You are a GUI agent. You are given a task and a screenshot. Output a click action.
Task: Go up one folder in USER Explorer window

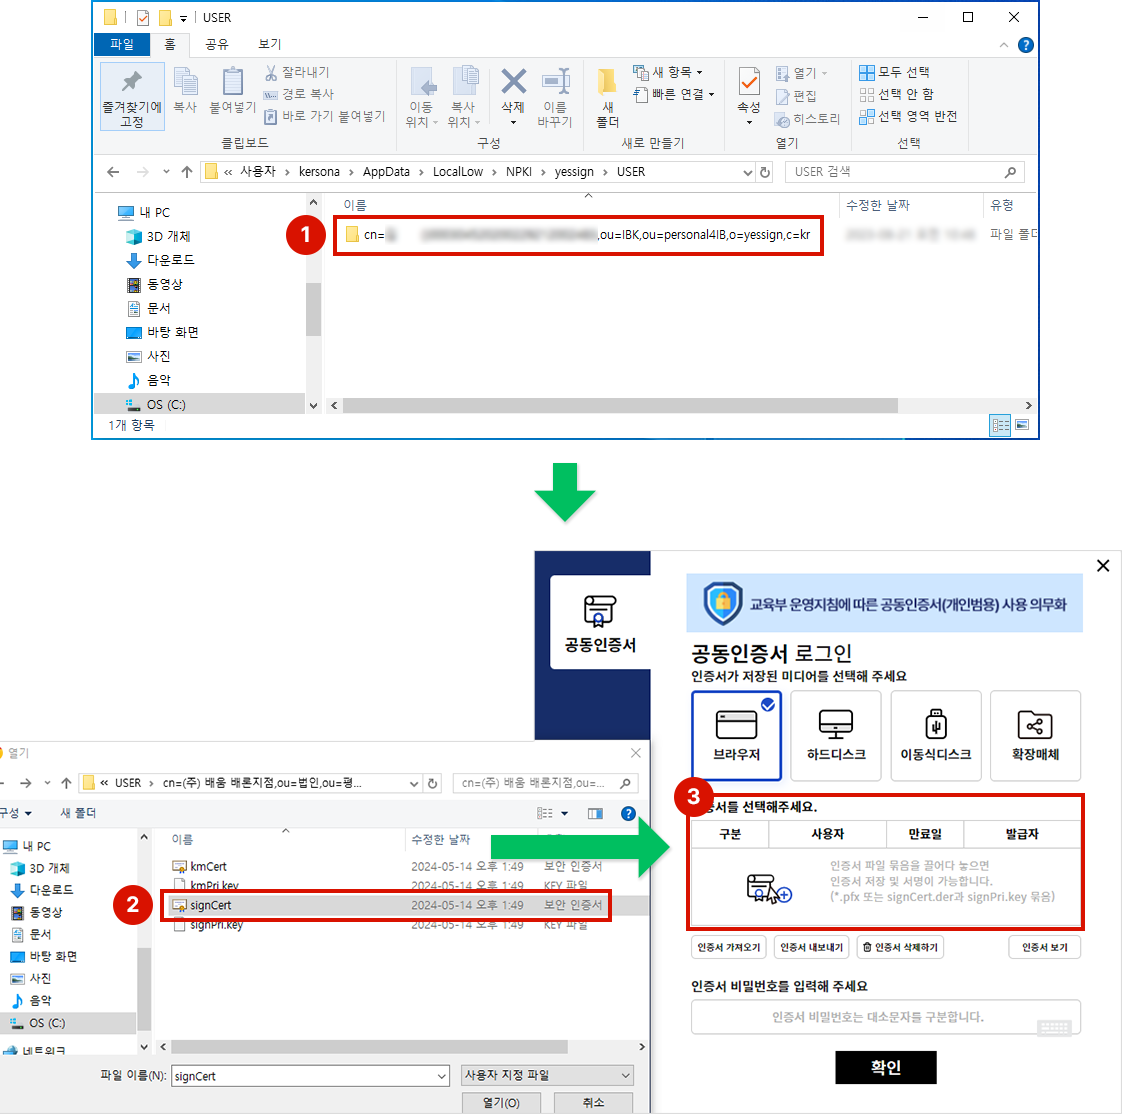point(187,172)
